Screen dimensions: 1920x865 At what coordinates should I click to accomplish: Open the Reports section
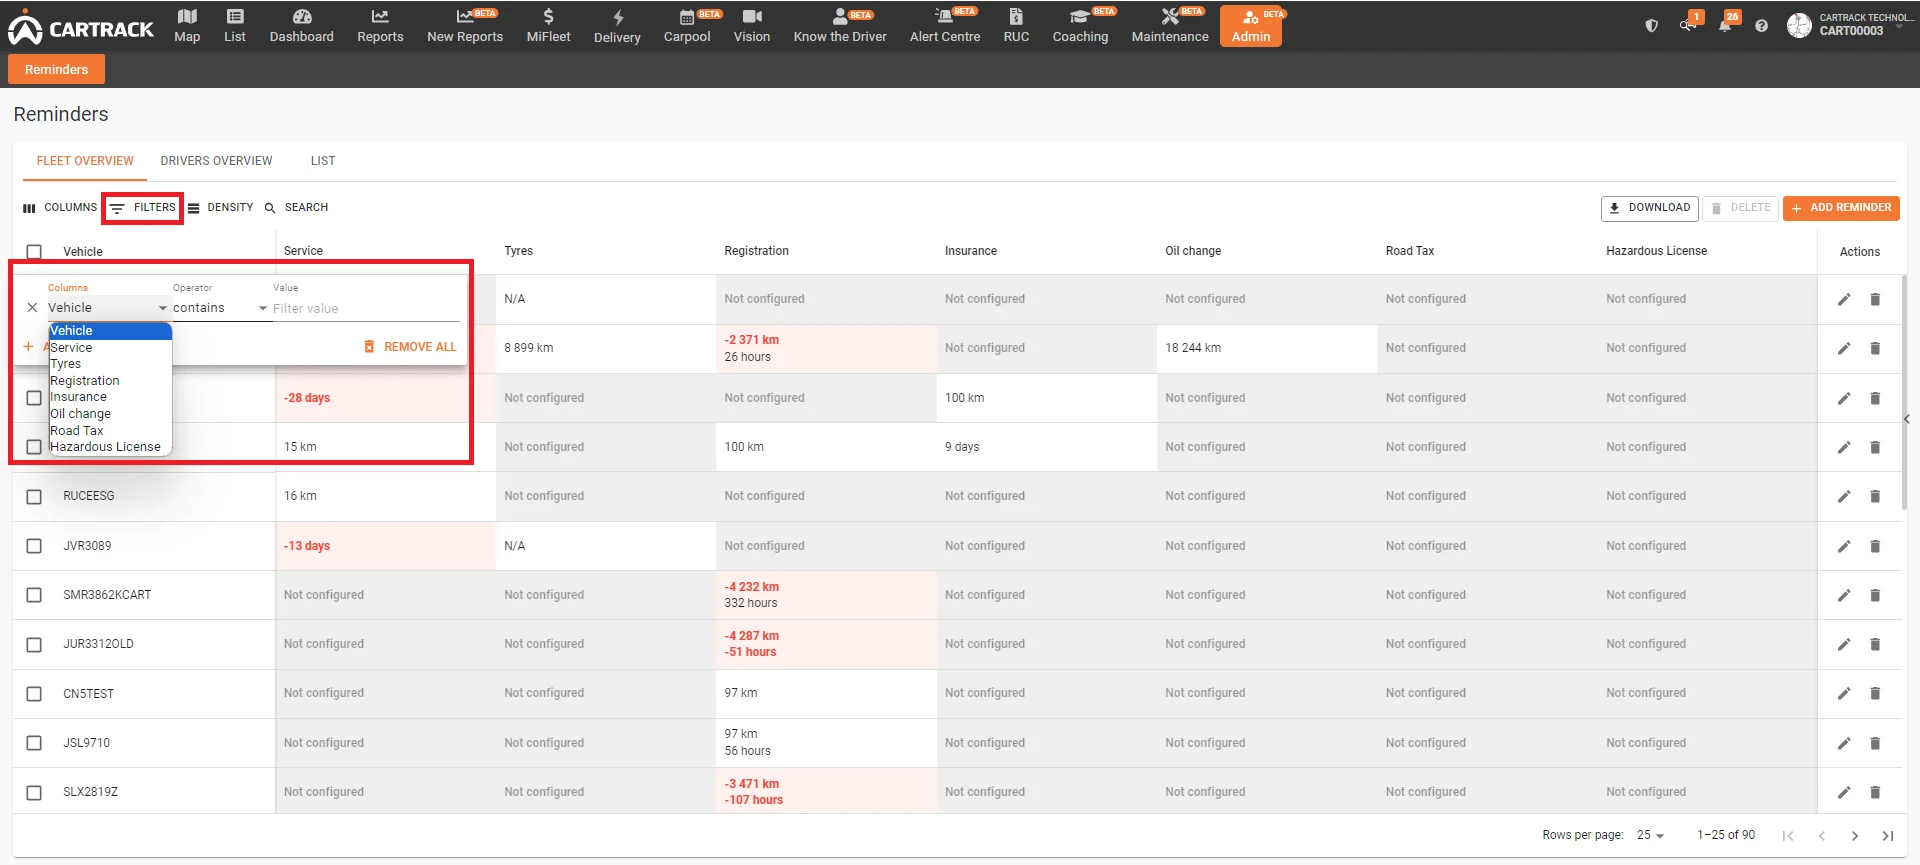pyautogui.click(x=380, y=26)
